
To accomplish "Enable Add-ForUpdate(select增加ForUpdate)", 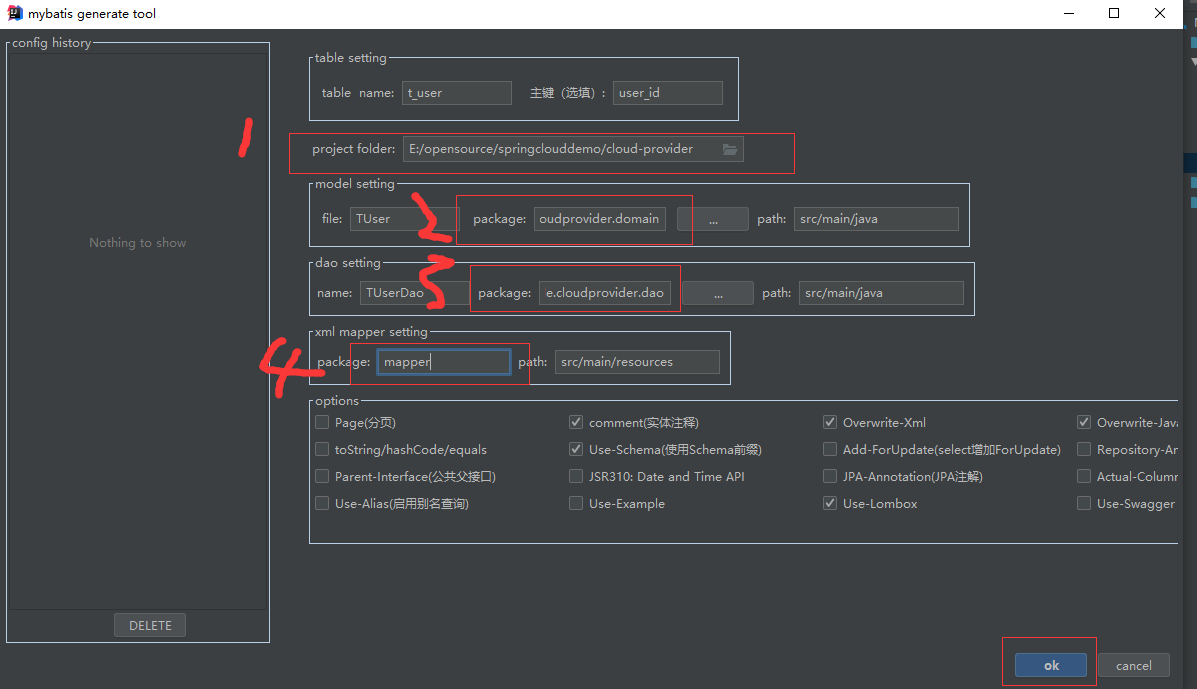I will [x=830, y=449].
